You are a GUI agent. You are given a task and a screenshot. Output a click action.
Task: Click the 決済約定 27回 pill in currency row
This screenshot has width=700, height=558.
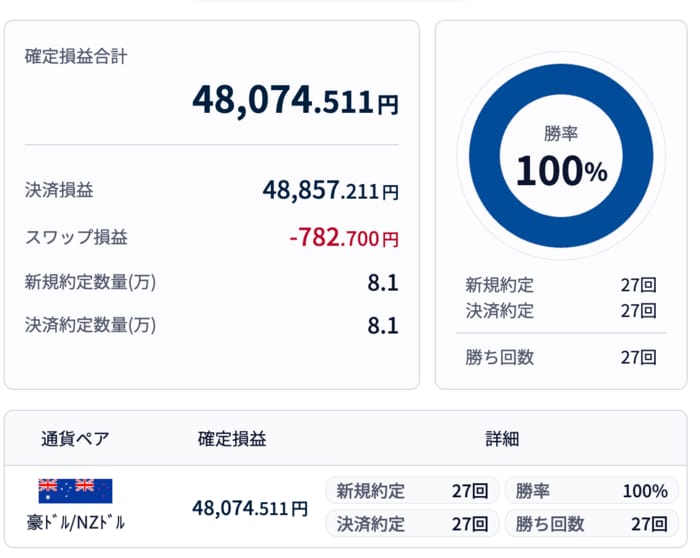point(412,524)
